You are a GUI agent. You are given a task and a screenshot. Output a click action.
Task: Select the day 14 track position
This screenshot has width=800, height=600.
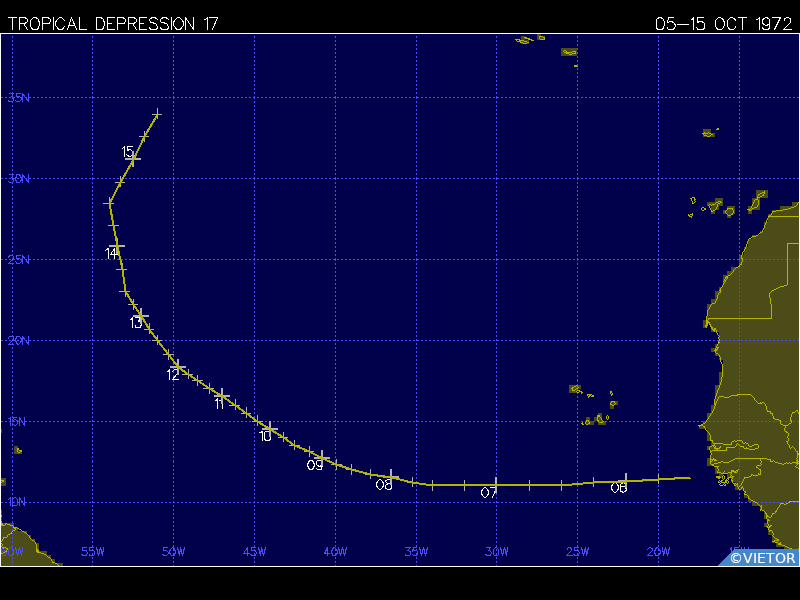118,246
